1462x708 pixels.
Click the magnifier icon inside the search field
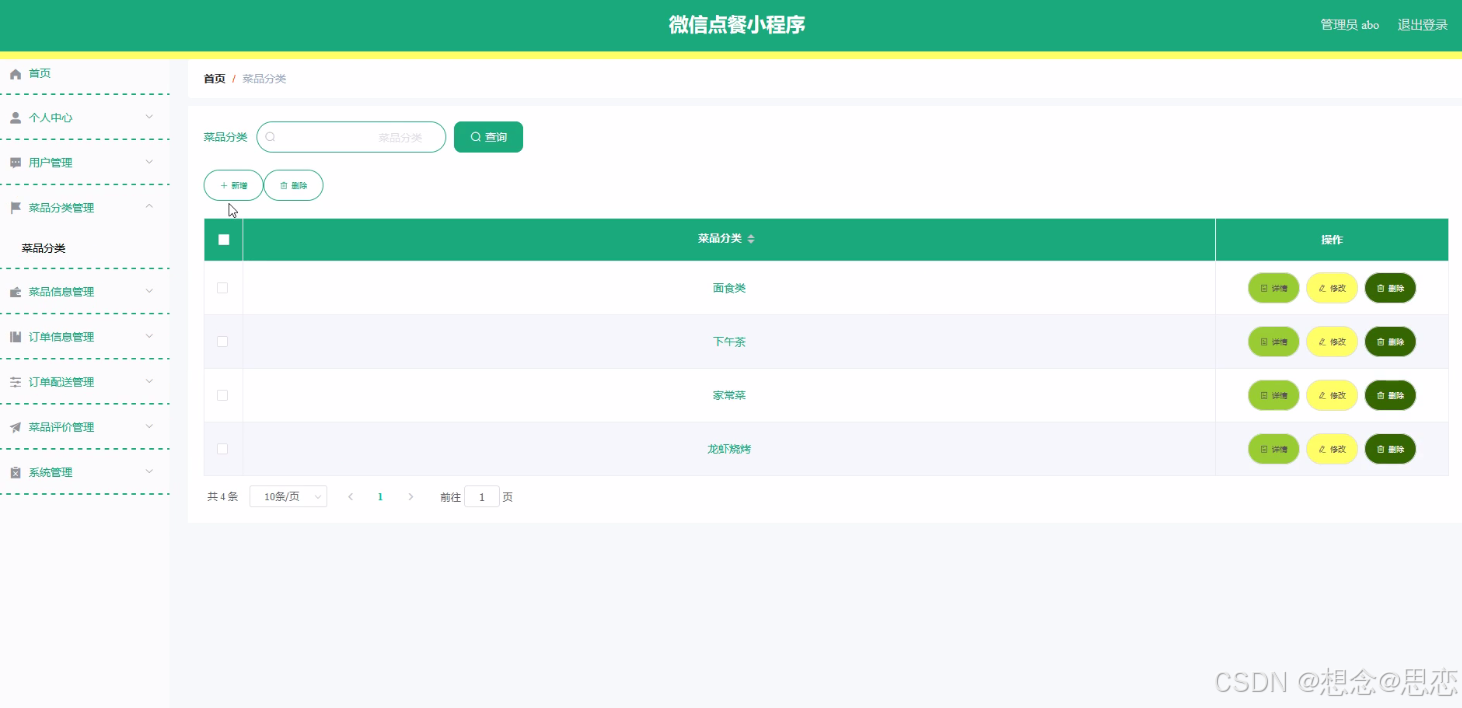(x=270, y=137)
